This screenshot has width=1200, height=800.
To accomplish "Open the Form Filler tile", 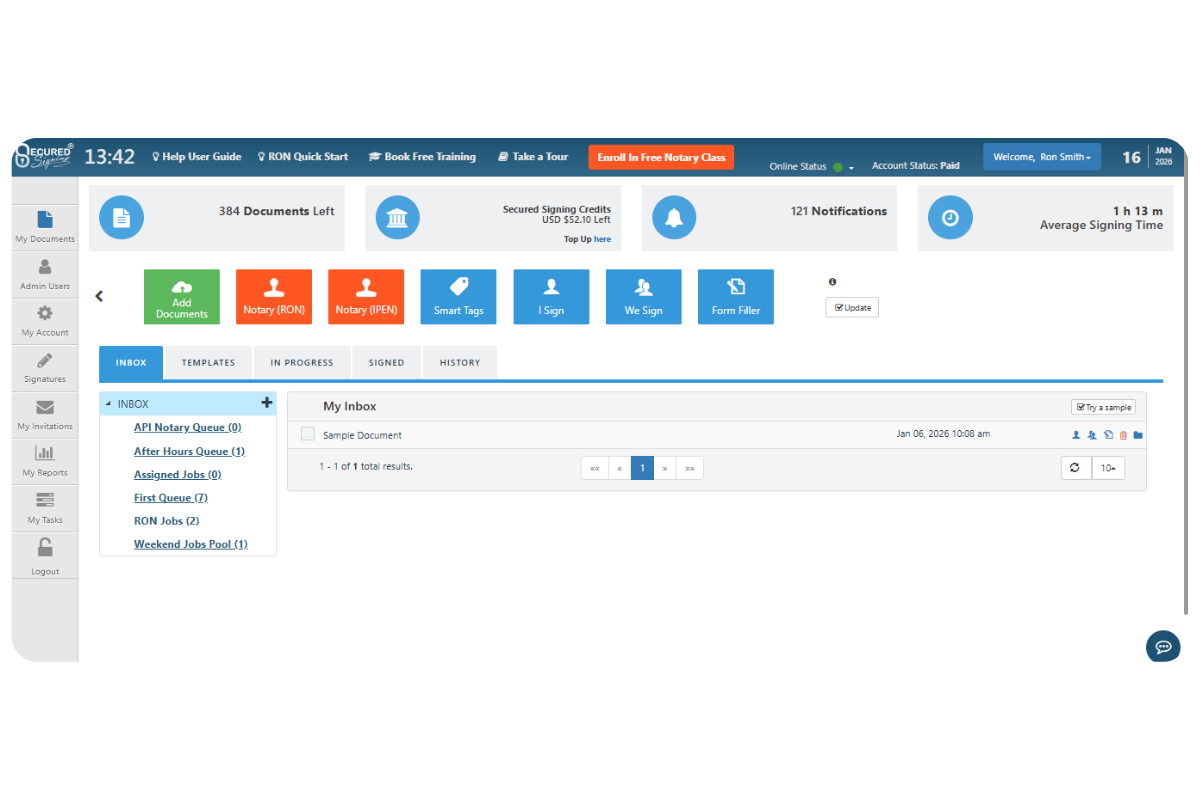I will [736, 297].
